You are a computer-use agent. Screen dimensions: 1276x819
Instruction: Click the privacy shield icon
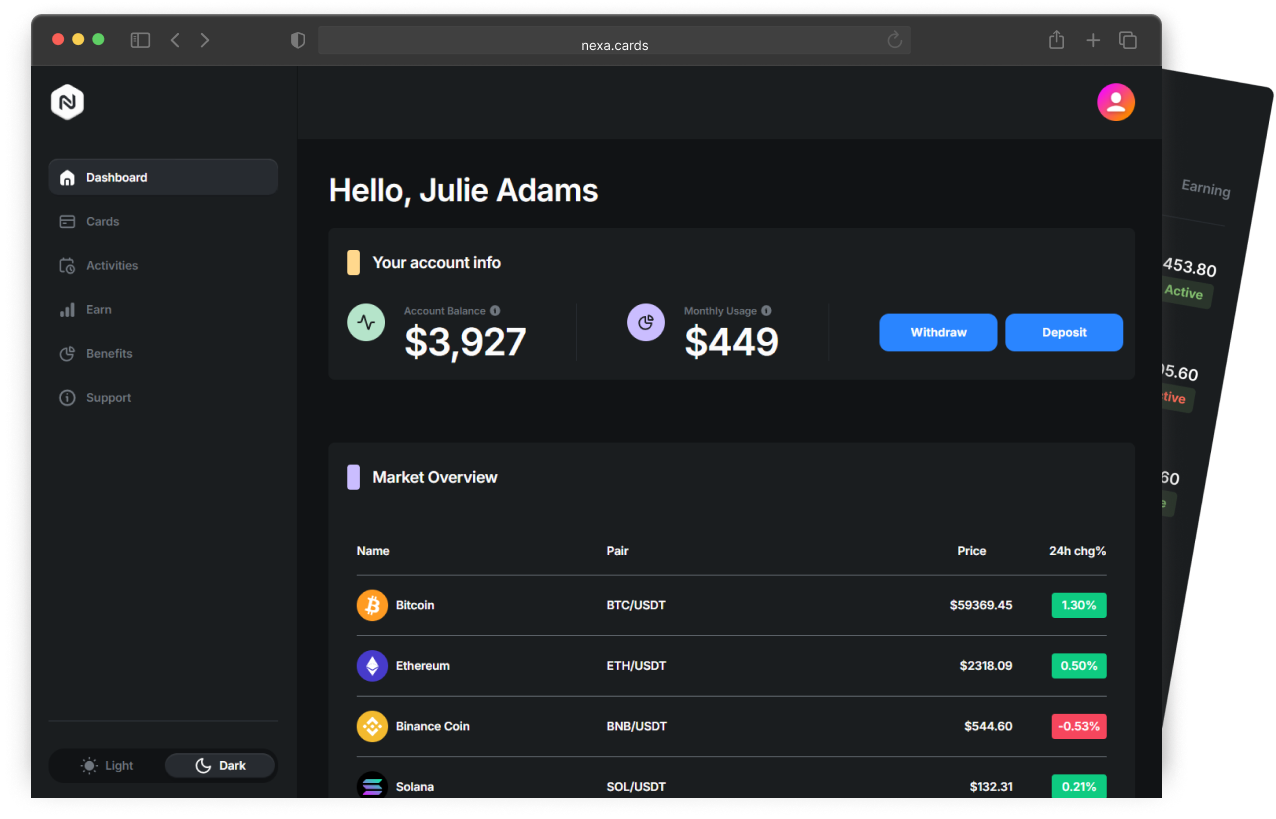(x=297, y=40)
